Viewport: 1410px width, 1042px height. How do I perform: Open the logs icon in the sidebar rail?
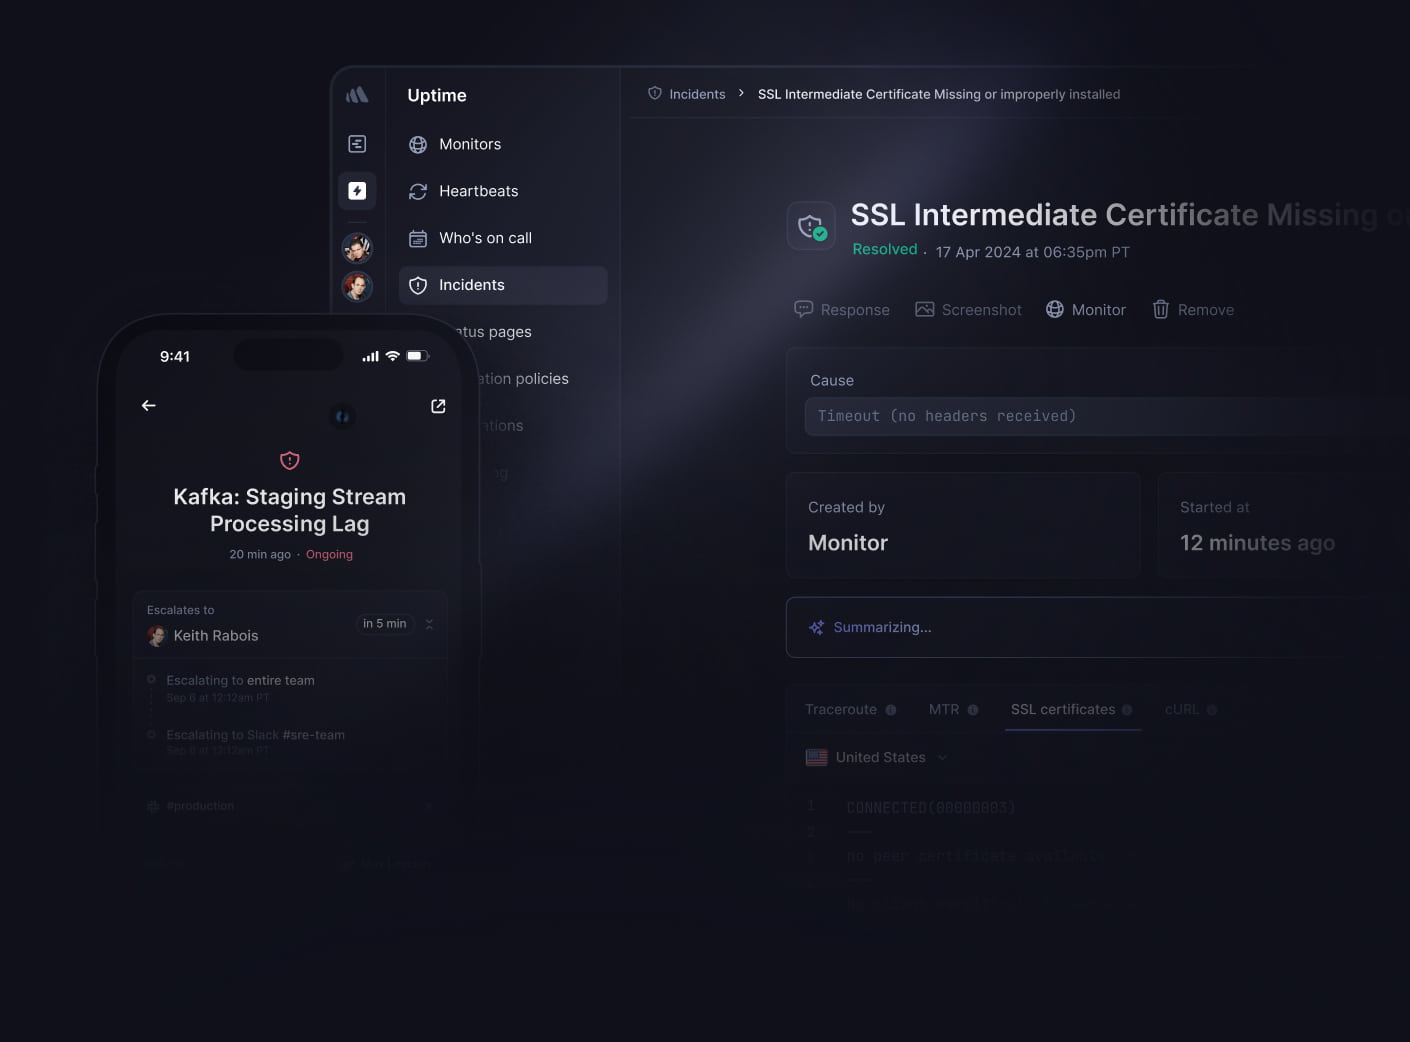[x=357, y=144]
